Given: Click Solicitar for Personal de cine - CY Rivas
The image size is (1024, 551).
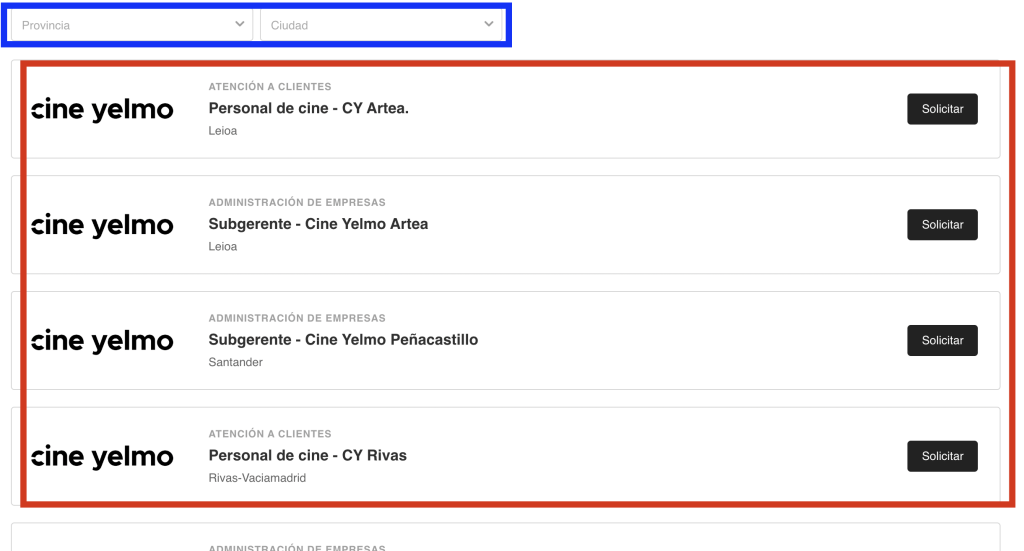Looking at the screenshot, I should coord(942,456).
